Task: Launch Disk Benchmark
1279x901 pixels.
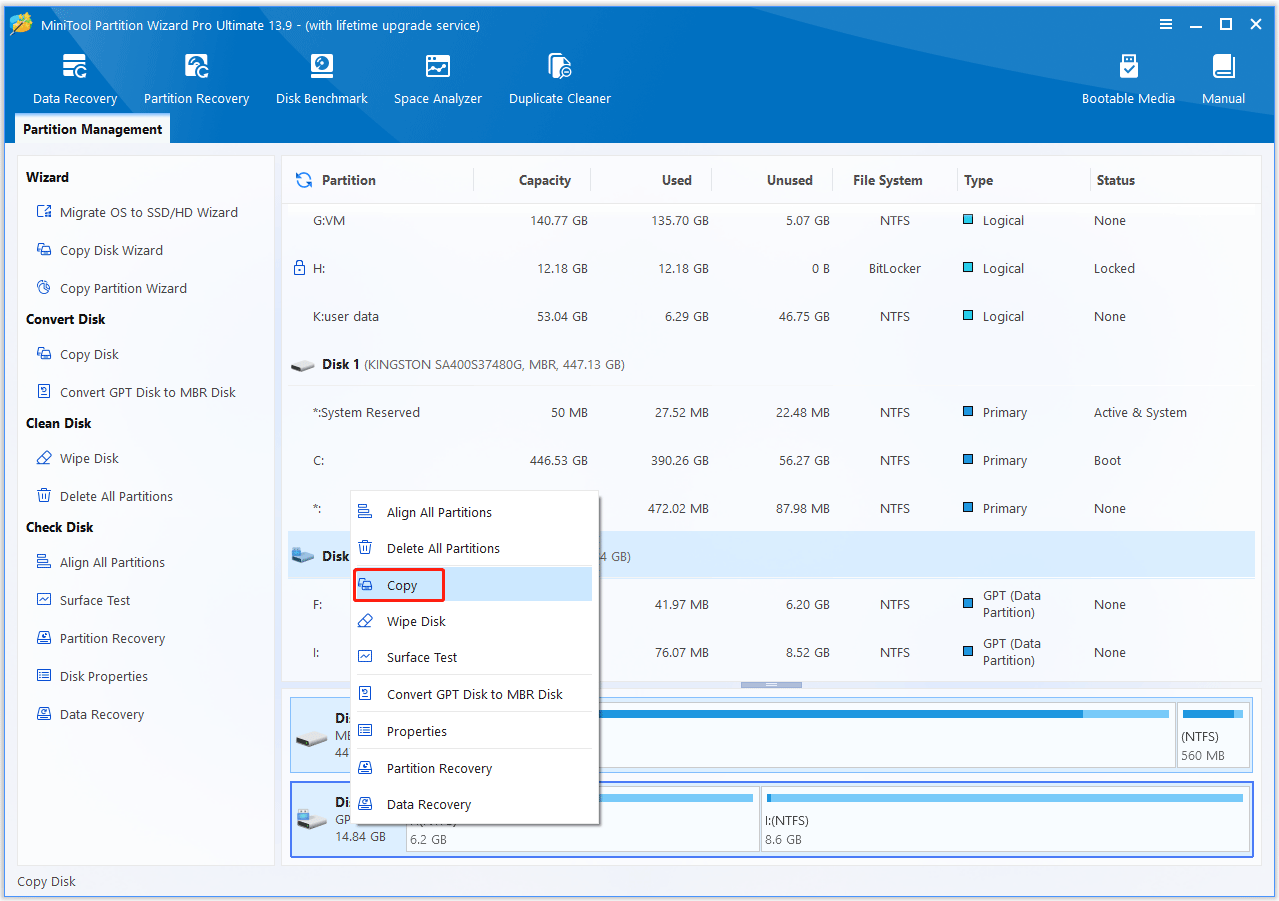Action: [x=322, y=79]
